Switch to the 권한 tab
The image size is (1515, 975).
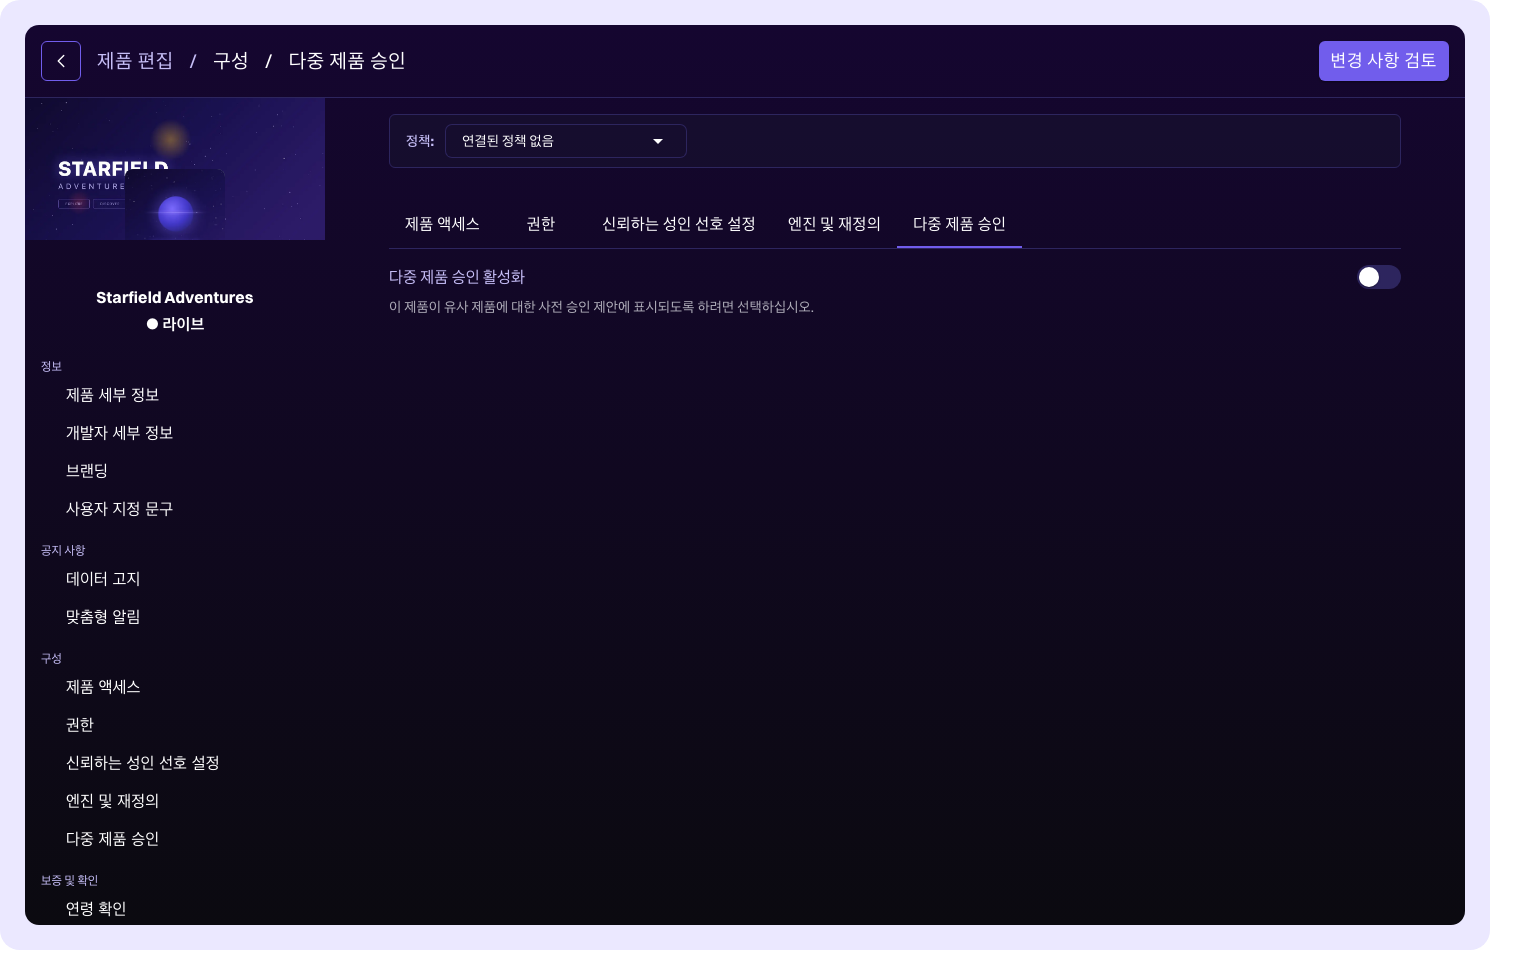[x=541, y=224]
